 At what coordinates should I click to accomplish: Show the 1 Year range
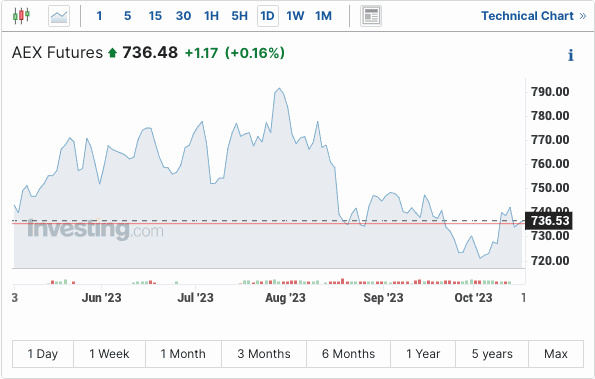[x=423, y=354]
